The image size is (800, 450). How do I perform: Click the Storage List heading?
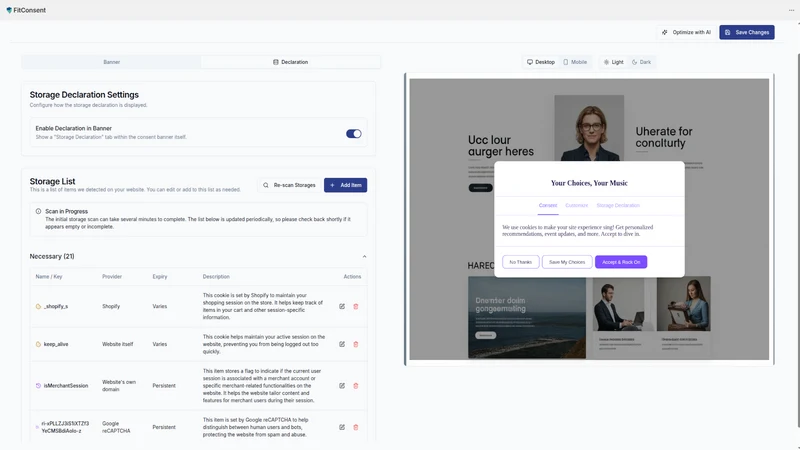(x=53, y=182)
